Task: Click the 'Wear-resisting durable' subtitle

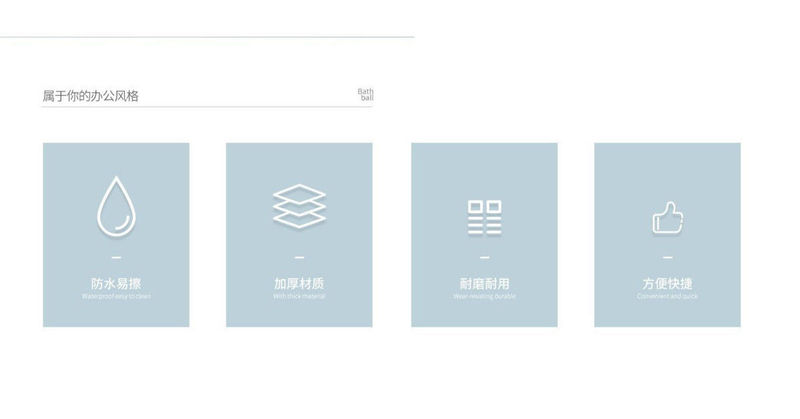Action: tap(484, 297)
